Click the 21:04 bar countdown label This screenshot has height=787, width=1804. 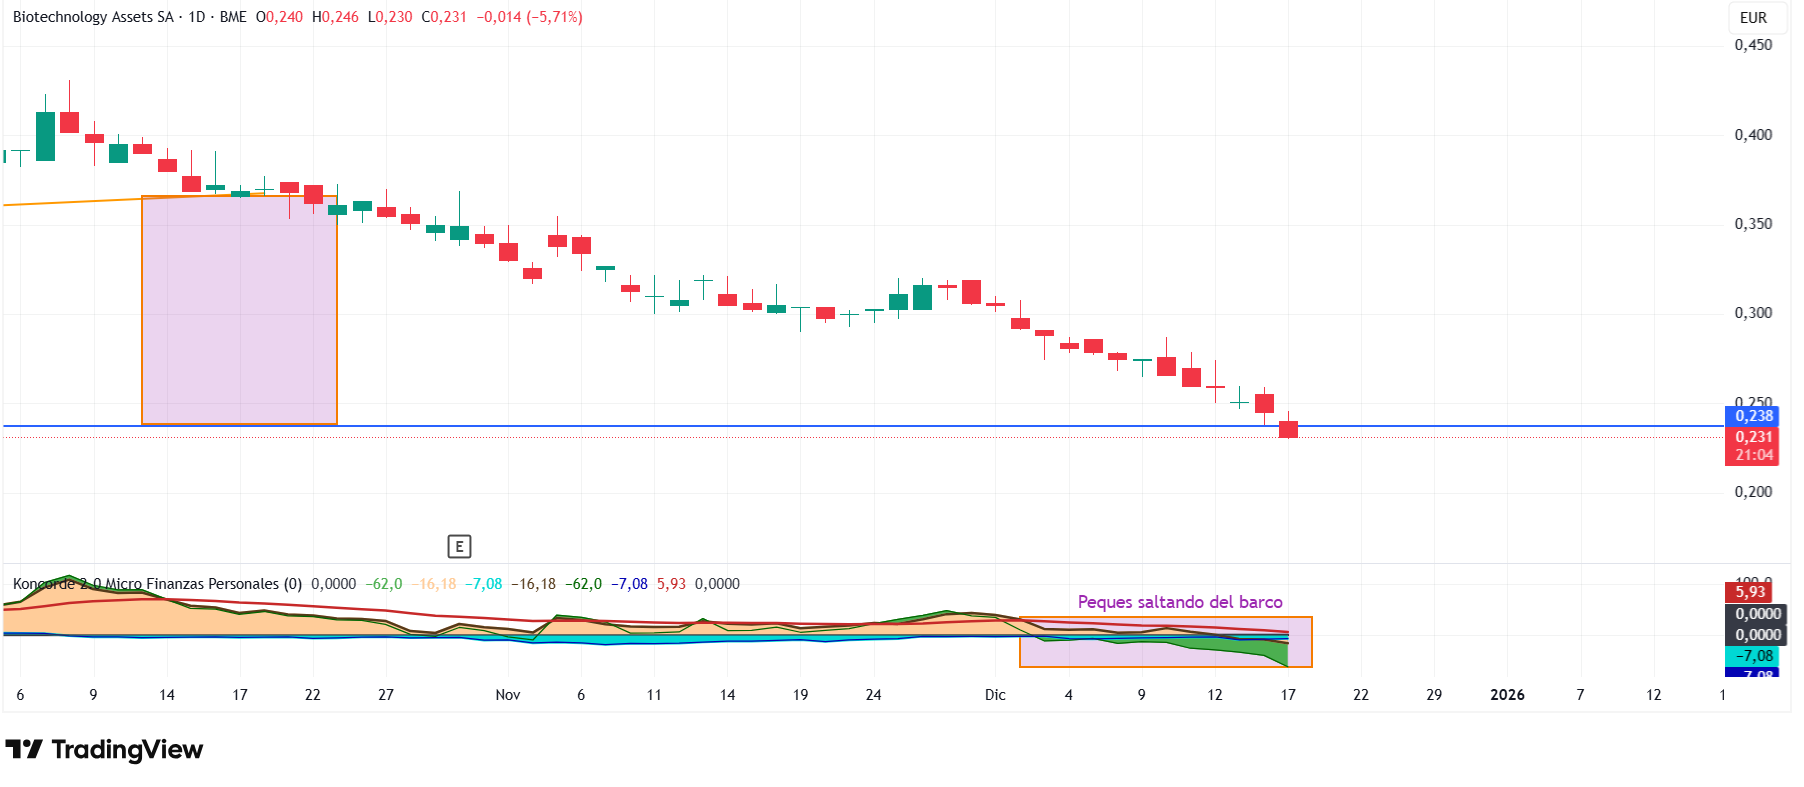coord(1753,455)
